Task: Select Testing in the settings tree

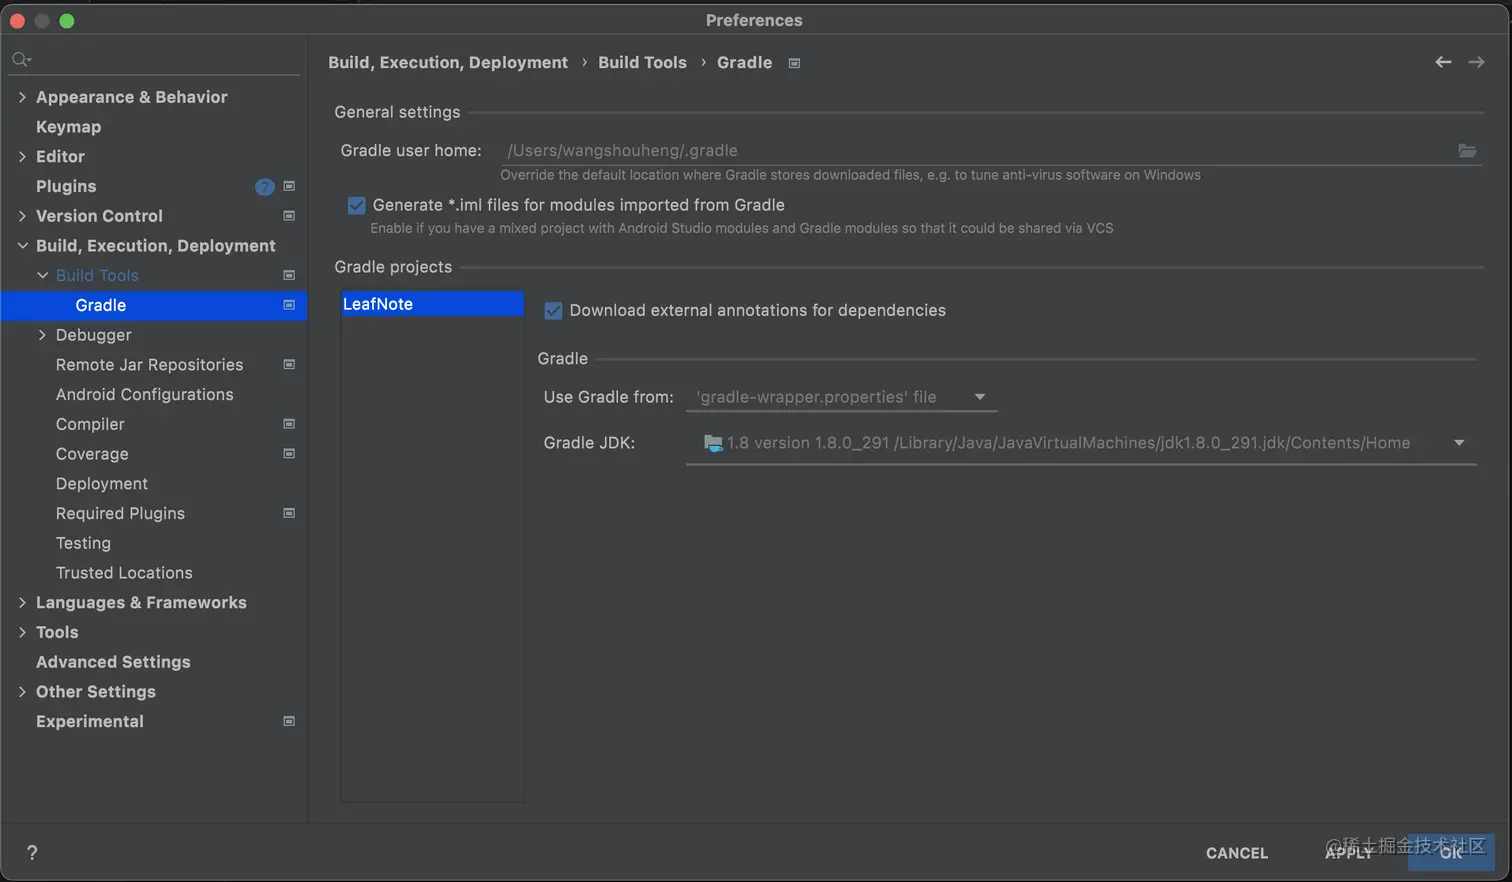Action: coord(83,543)
